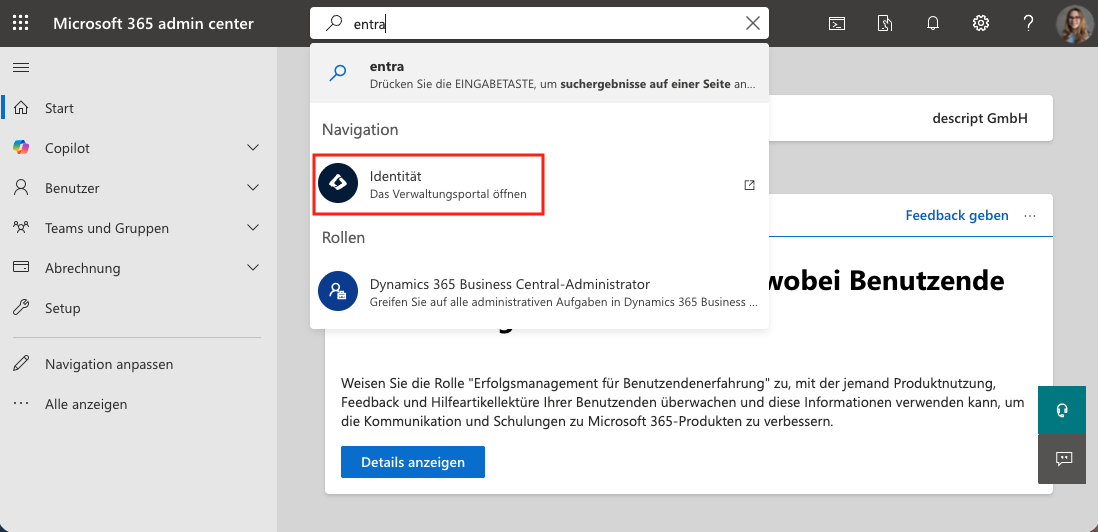This screenshot has height=532, width=1098.
Task: Open the app launcher waffle icon
Action: 21,23
